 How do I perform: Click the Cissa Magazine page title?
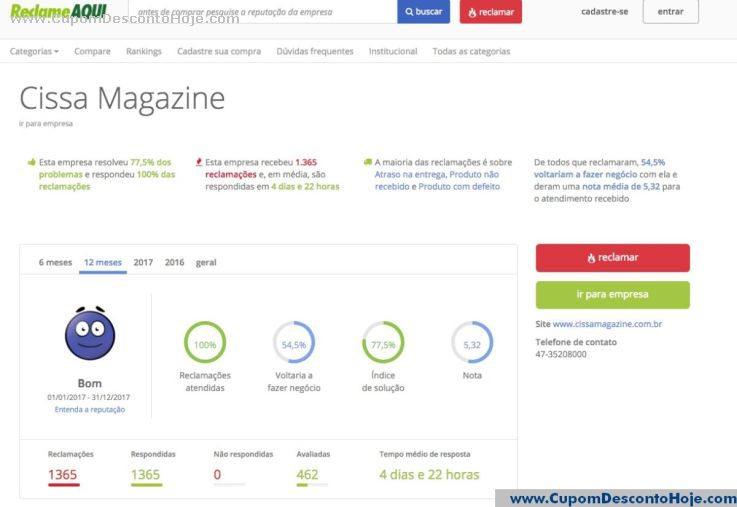tap(122, 98)
